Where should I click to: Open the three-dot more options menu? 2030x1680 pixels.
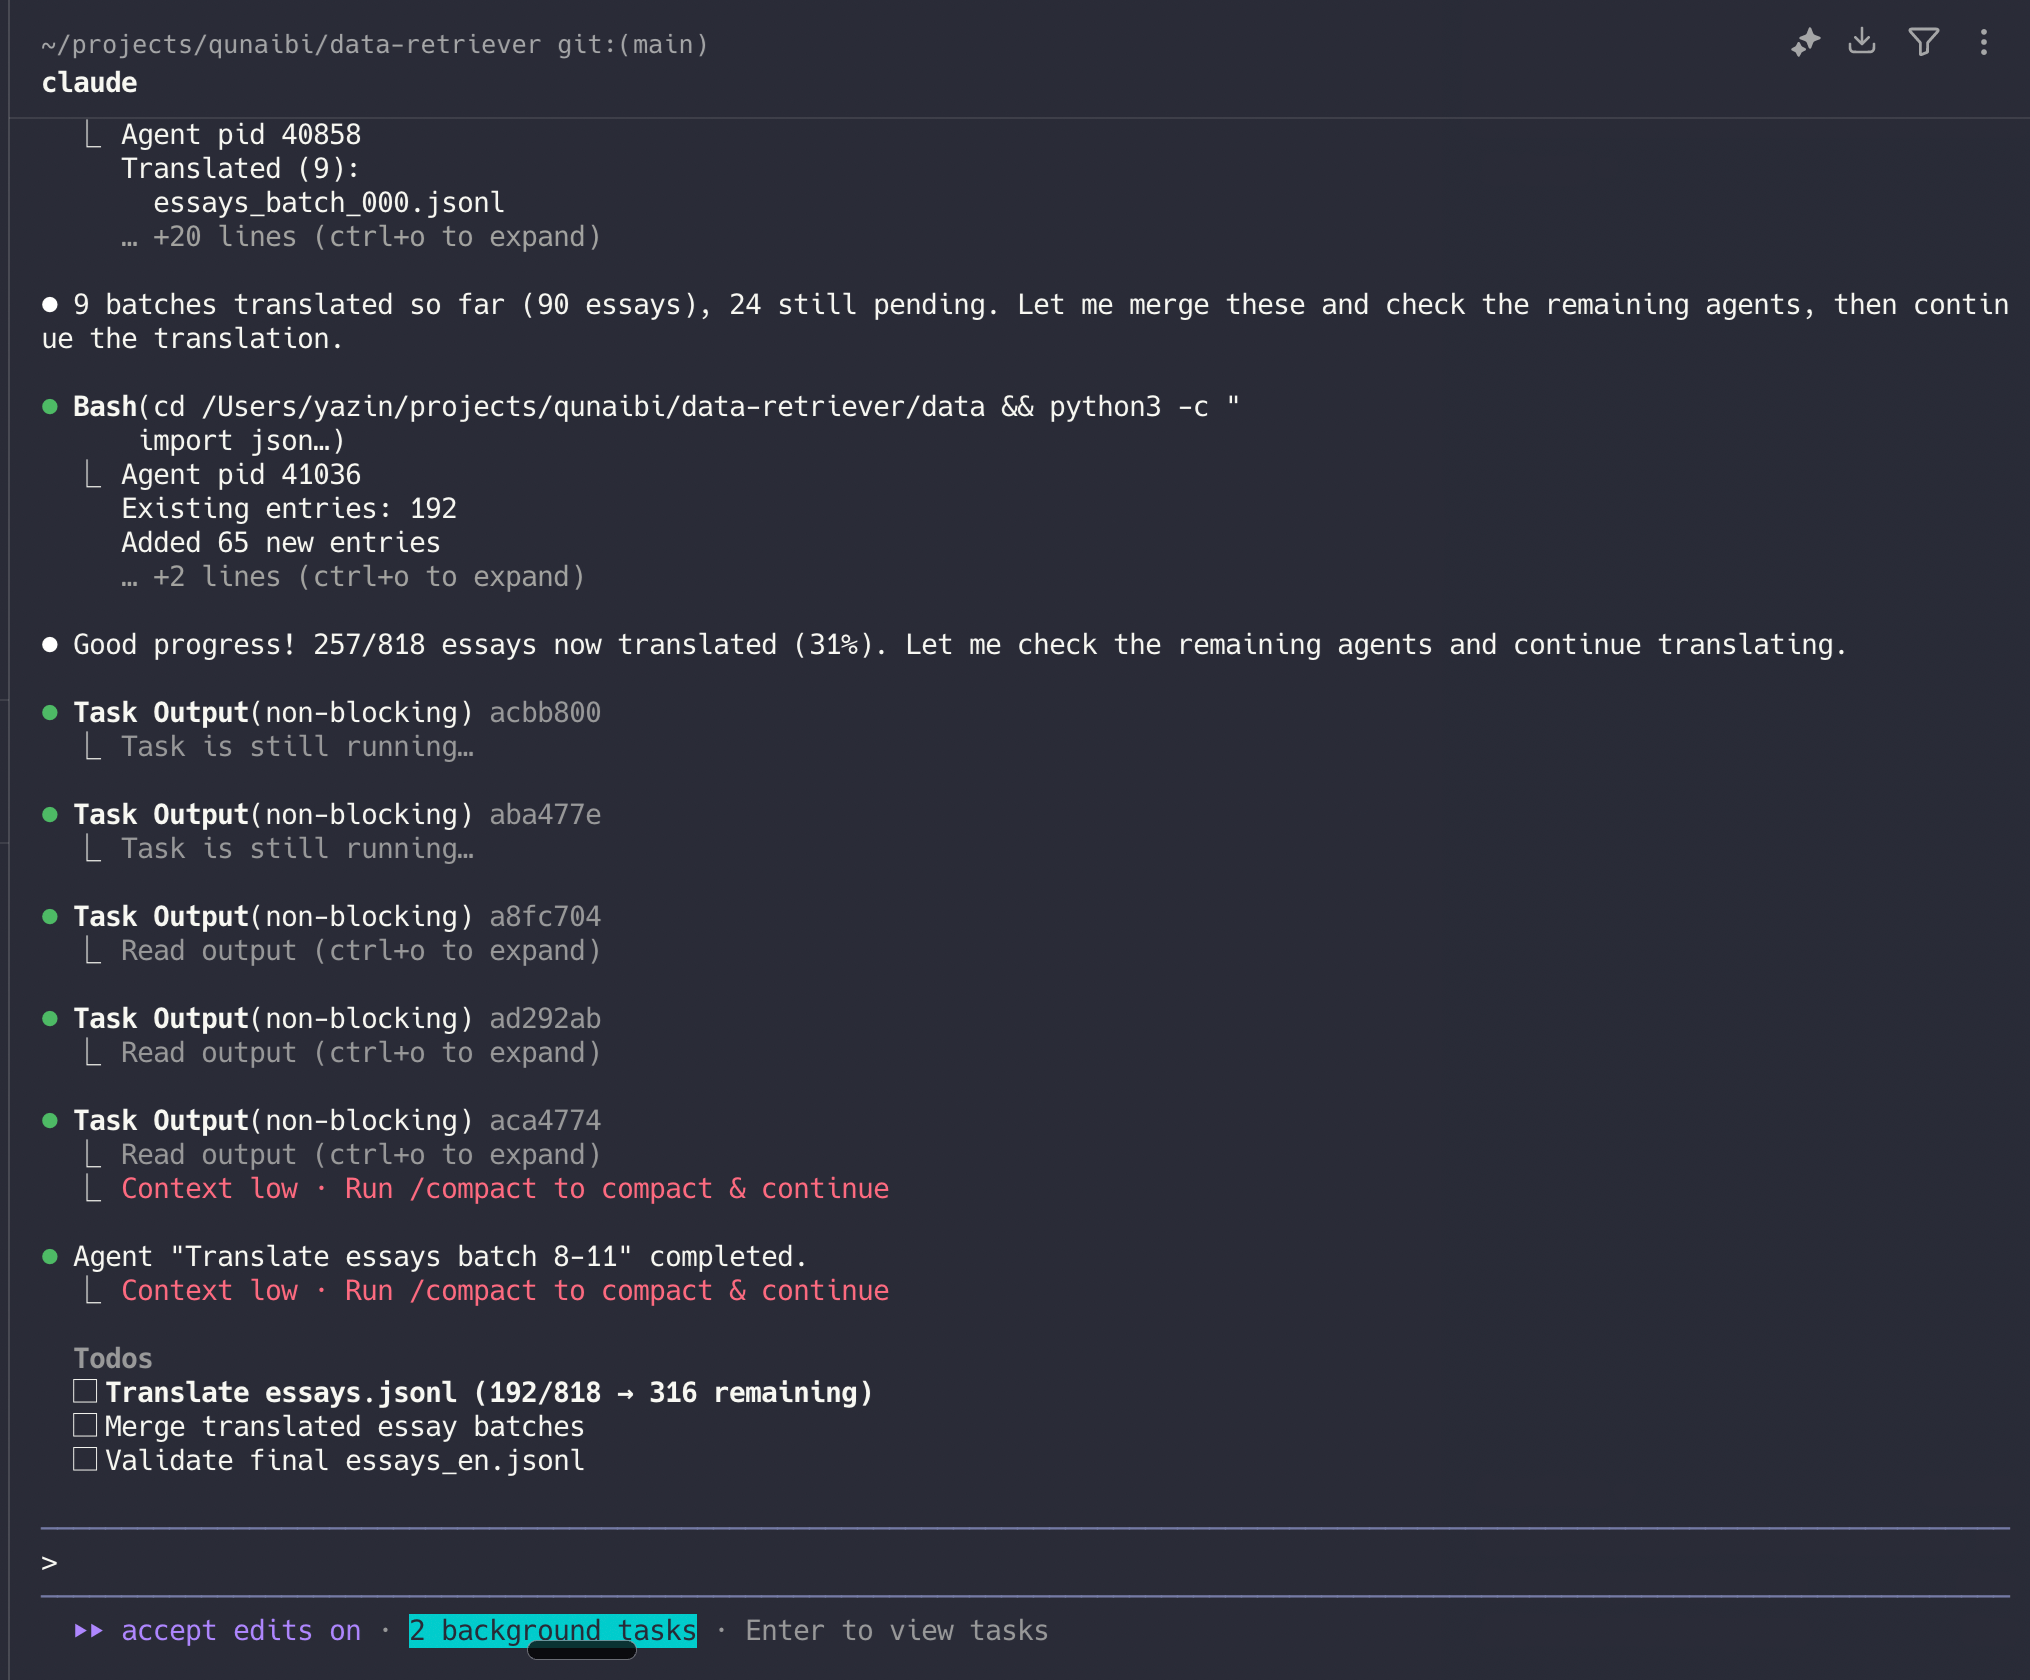click(x=1984, y=42)
